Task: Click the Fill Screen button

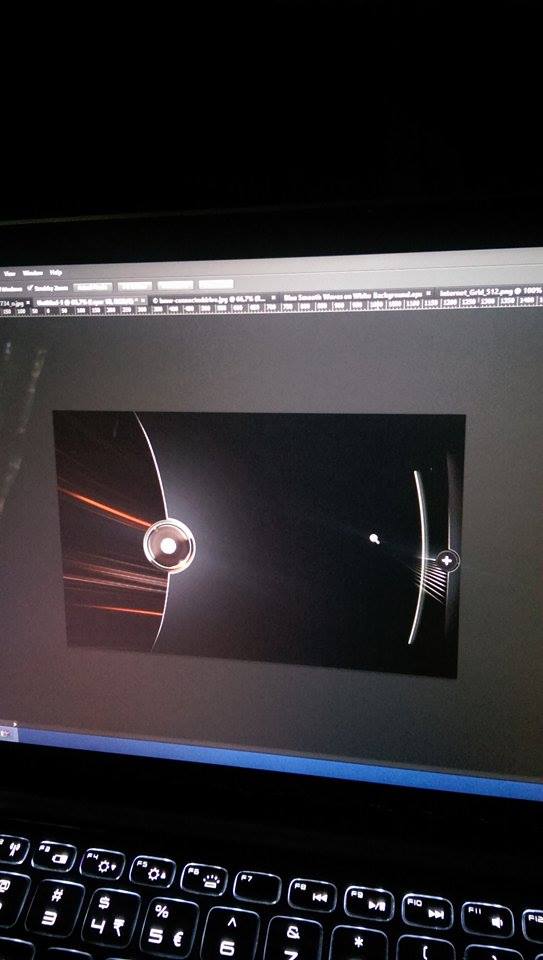Action: click(175, 285)
